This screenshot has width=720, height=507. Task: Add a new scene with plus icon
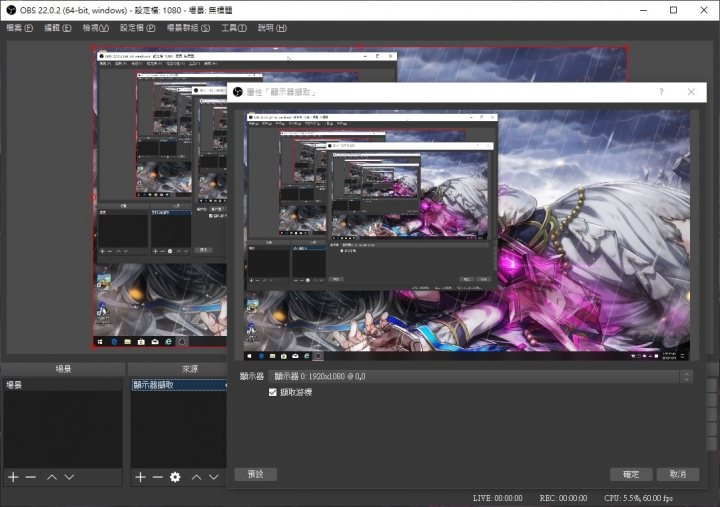click(x=13, y=477)
